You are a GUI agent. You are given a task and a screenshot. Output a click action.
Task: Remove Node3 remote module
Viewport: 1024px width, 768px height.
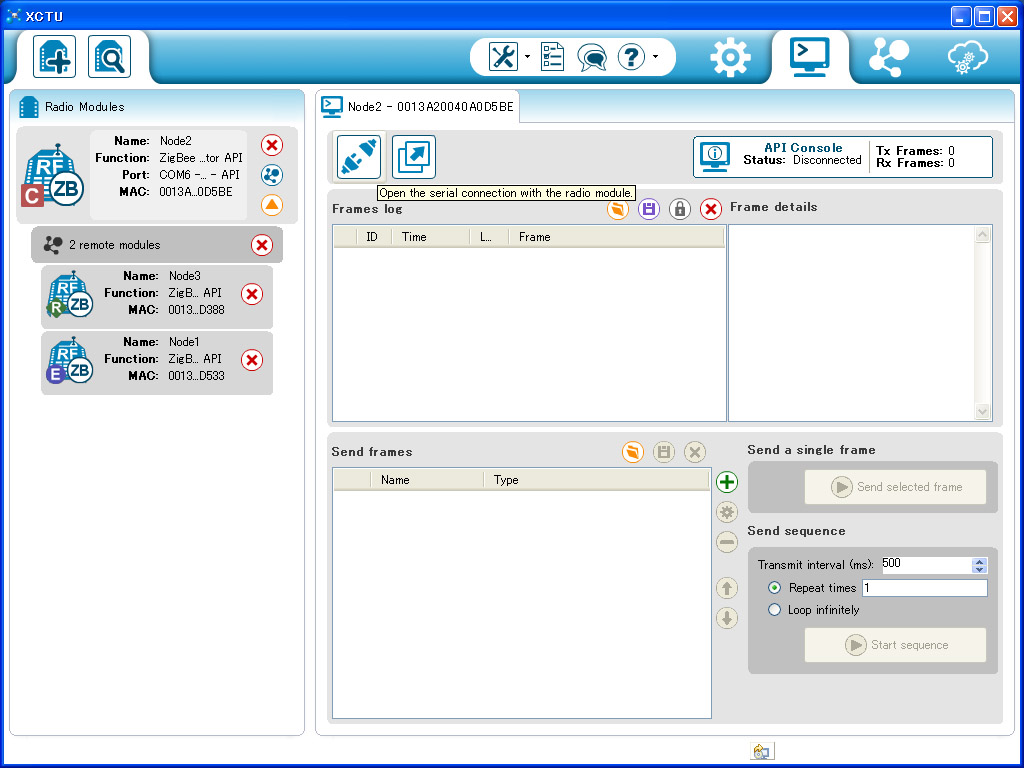(252, 294)
